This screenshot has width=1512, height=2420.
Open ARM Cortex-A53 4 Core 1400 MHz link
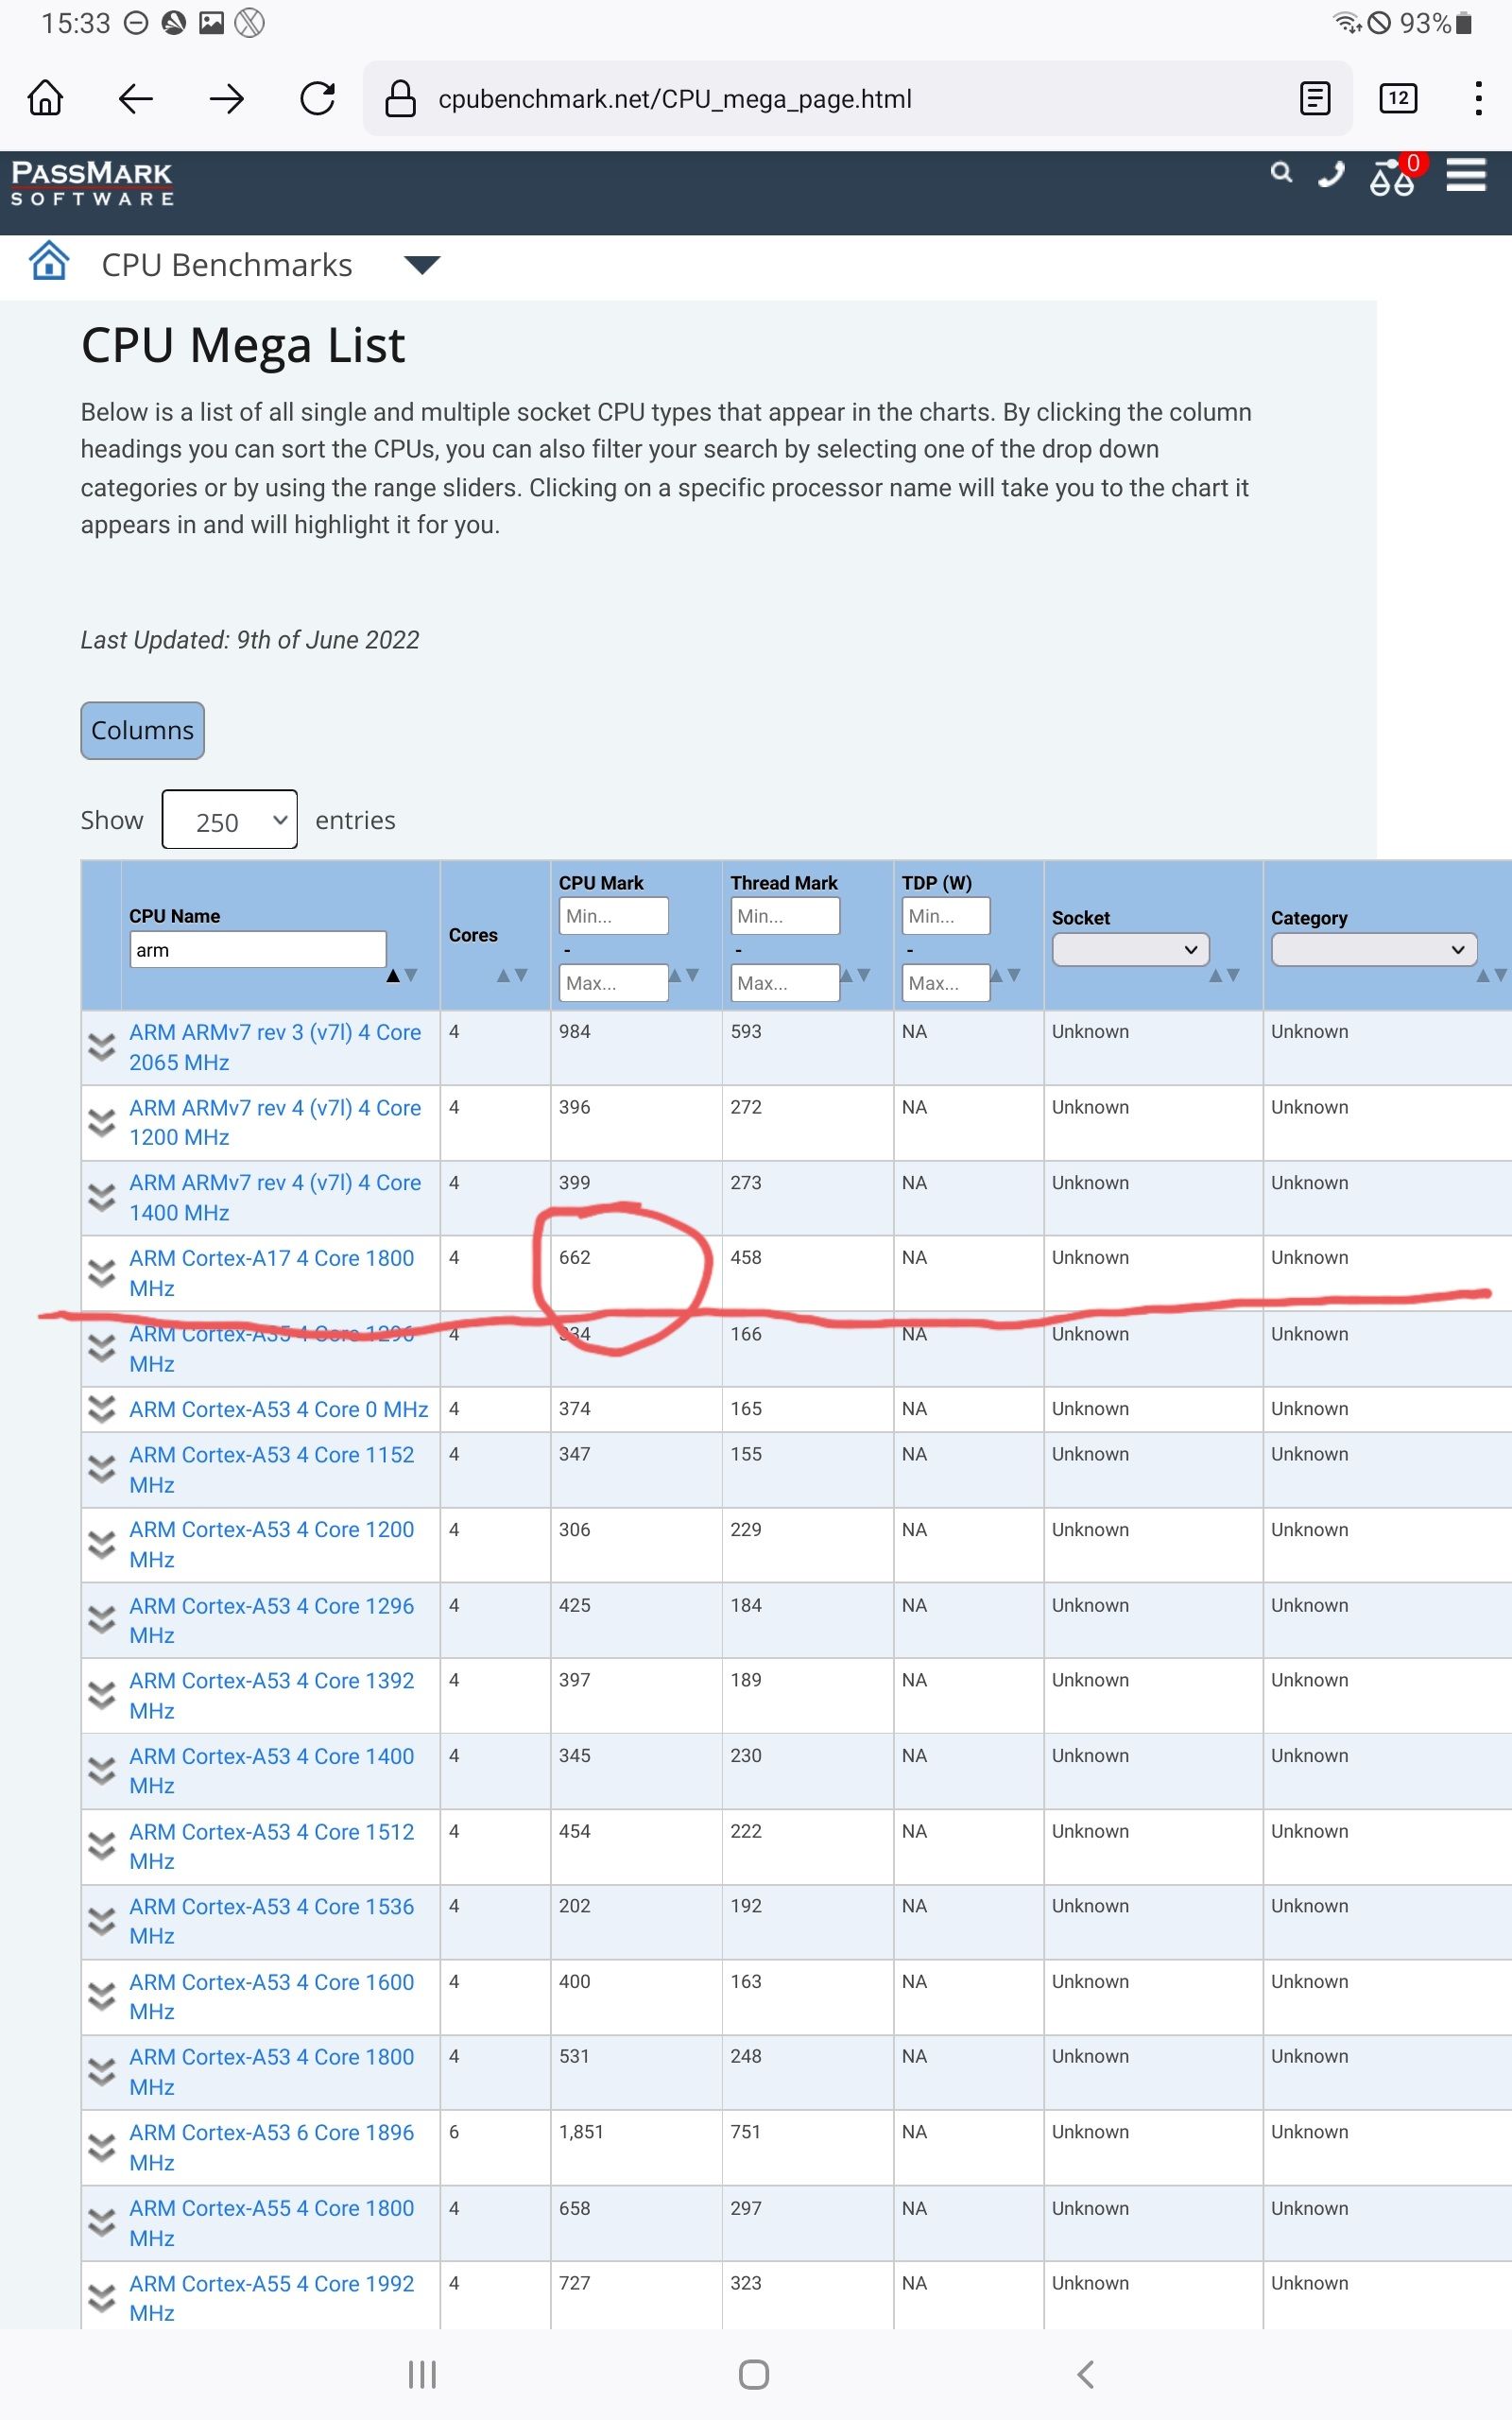(x=272, y=1770)
